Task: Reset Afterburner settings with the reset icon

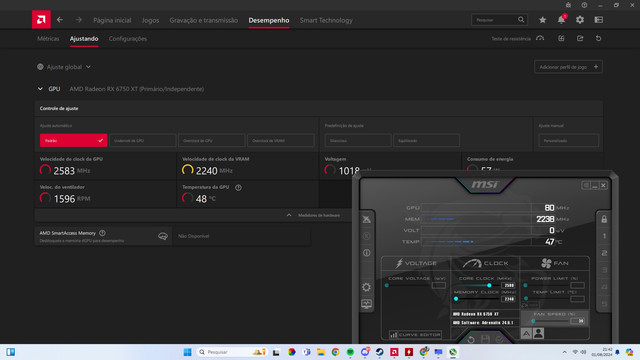Action: 471,340
